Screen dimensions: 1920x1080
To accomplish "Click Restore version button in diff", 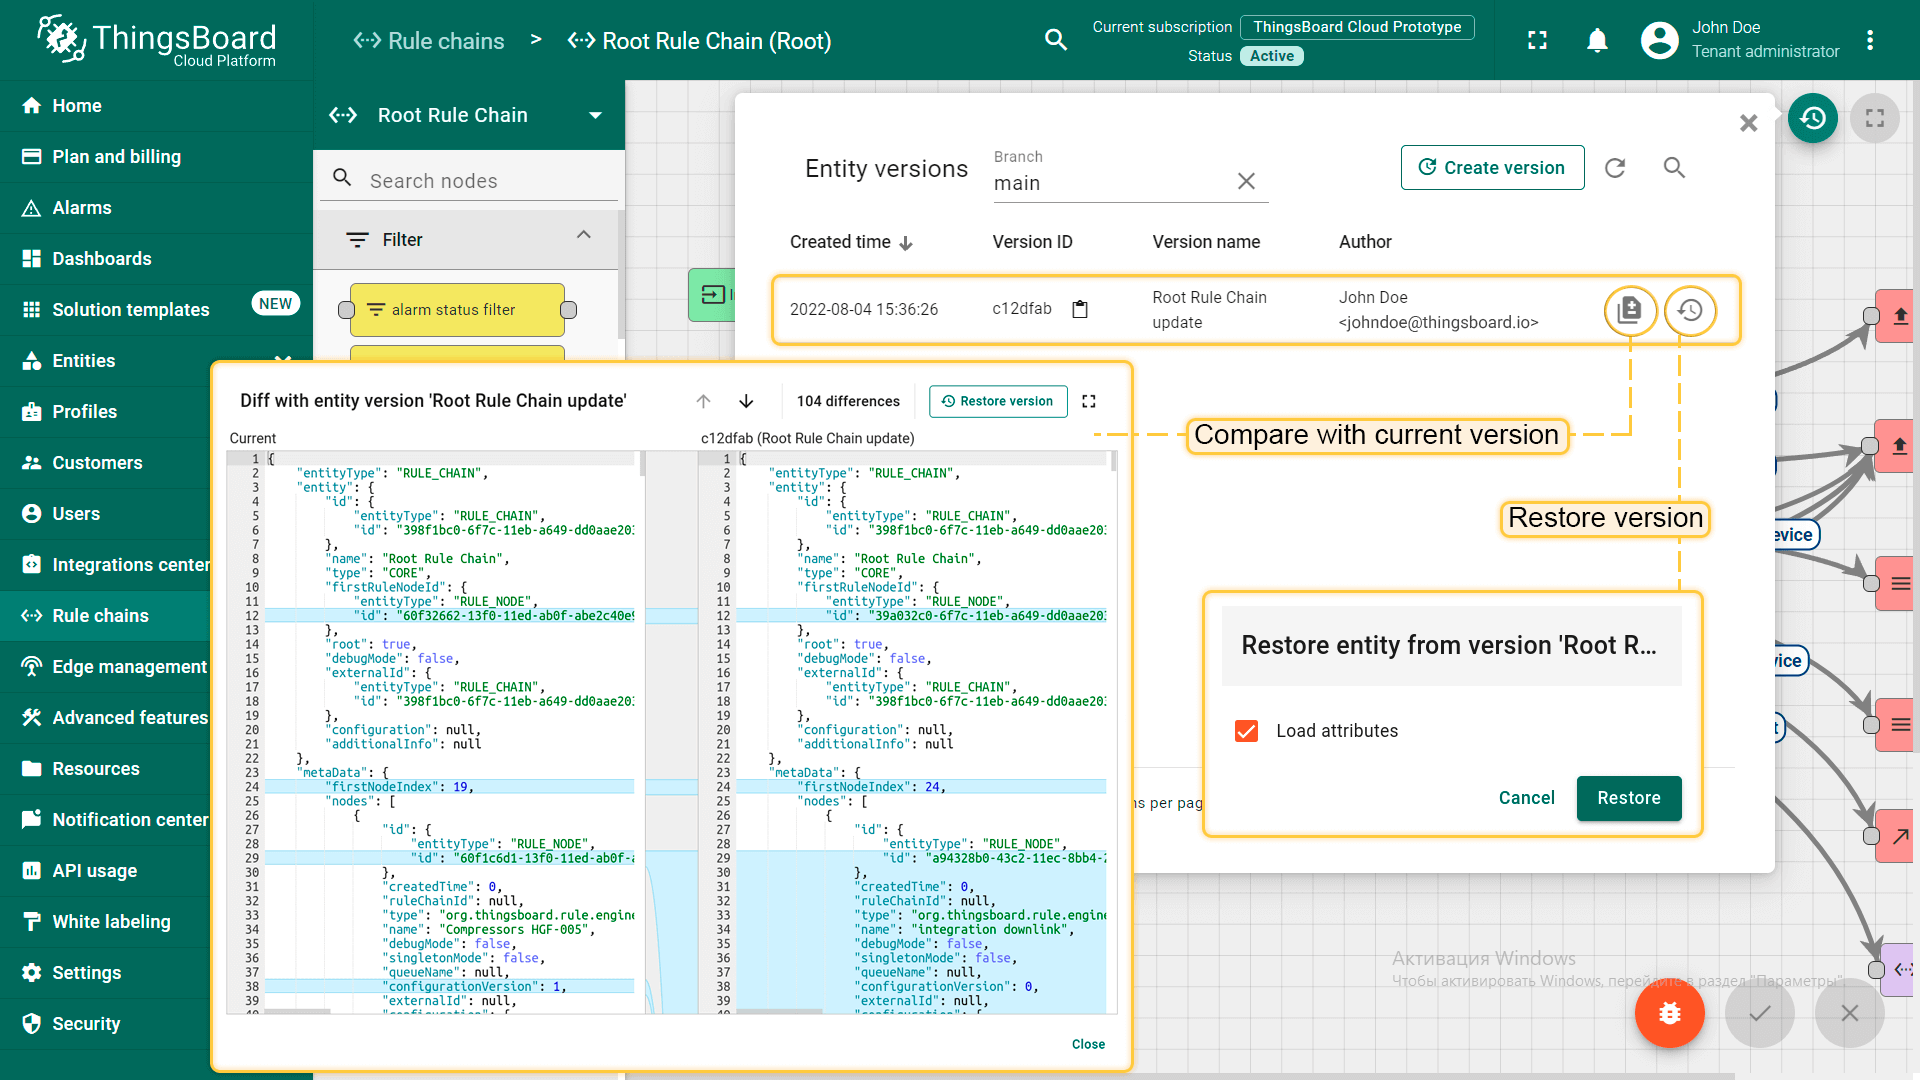I will pyautogui.click(x=997, y=401).
